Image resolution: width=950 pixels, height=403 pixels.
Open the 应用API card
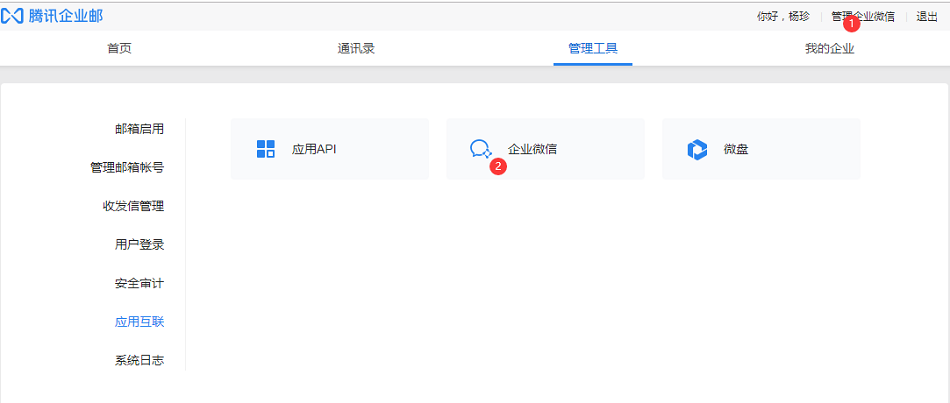click(330, 149)
